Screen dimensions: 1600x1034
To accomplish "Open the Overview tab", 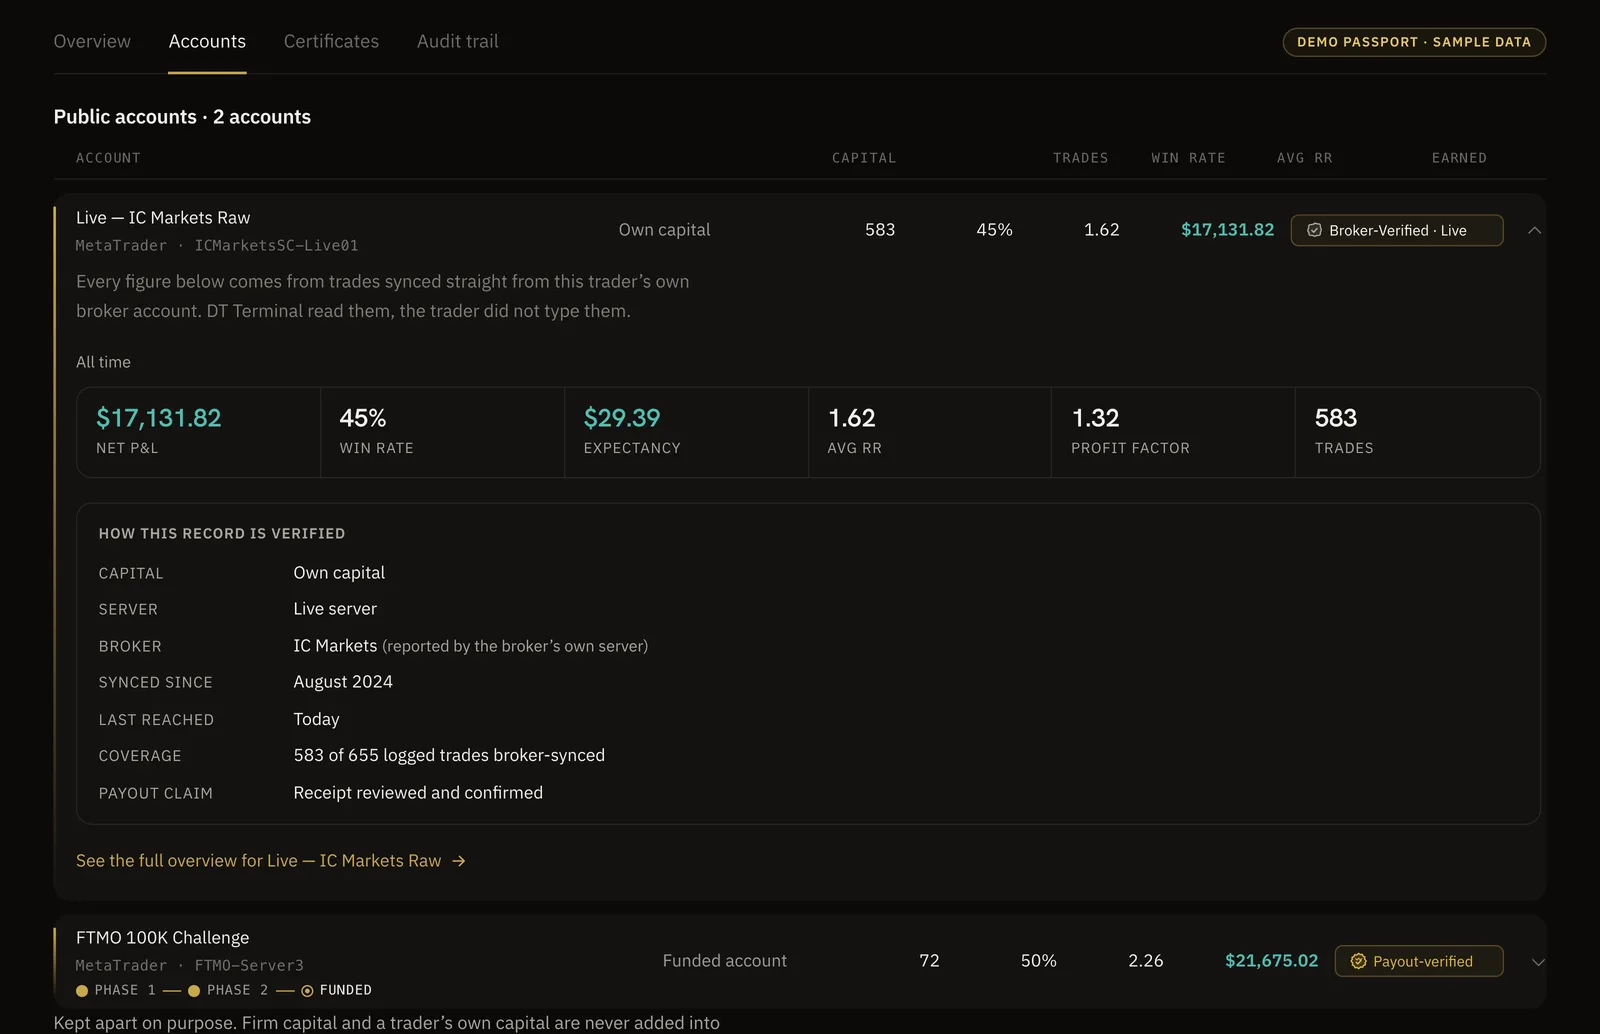I will tap(92, 41).
